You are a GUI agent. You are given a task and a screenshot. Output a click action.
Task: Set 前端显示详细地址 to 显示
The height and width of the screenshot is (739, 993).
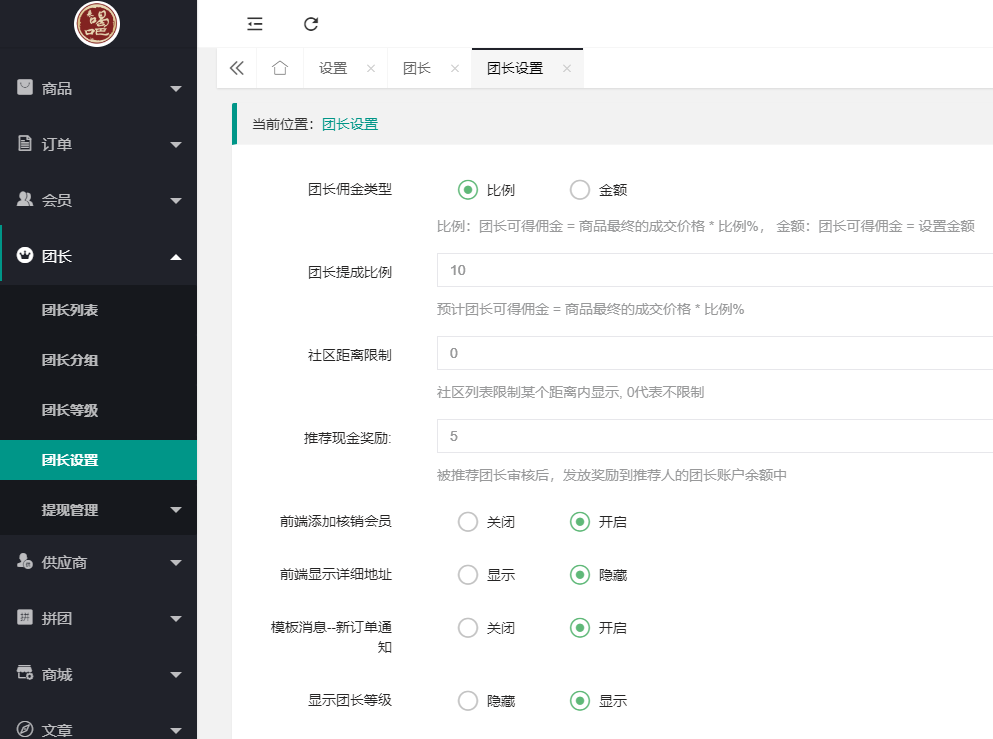tap(467, 575)
